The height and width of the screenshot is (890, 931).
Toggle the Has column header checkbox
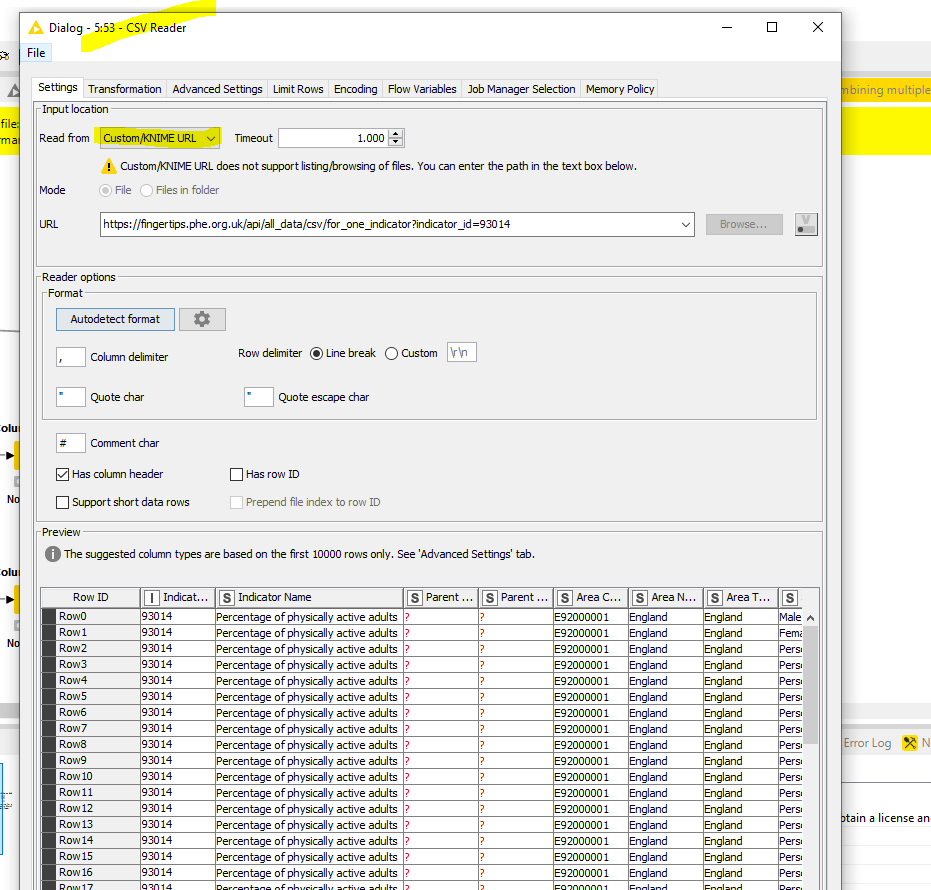(x=64, y=474)
